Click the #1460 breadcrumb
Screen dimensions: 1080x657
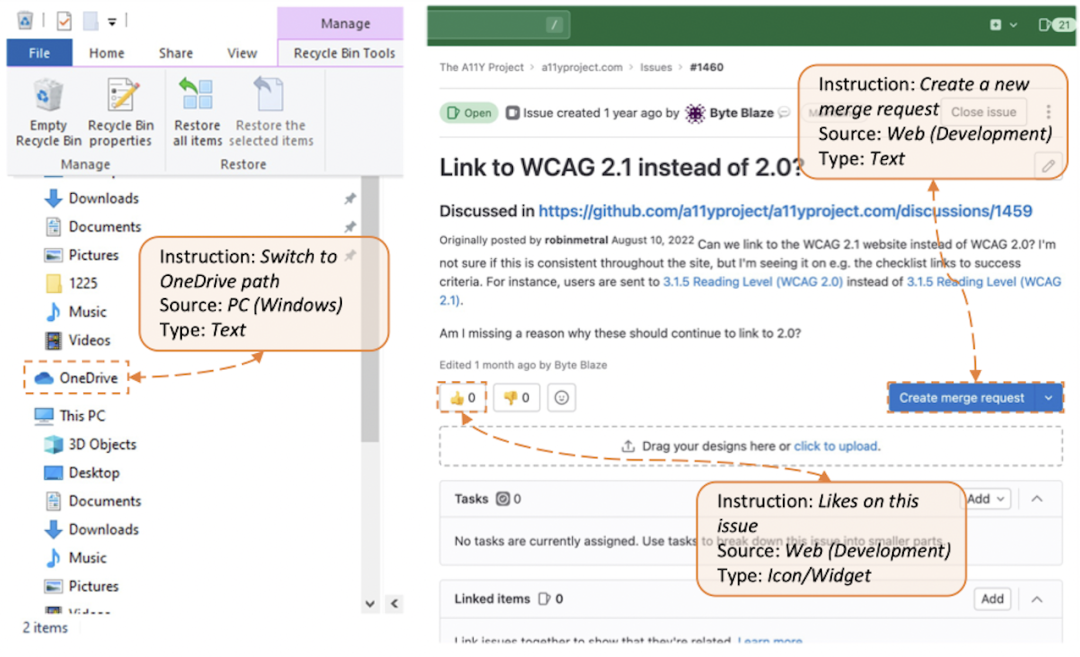pyautogui.click(x=707, y=67)
